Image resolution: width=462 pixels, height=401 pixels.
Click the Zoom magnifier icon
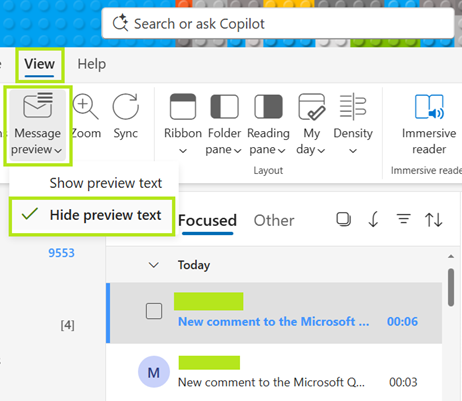tap(86, 107)
